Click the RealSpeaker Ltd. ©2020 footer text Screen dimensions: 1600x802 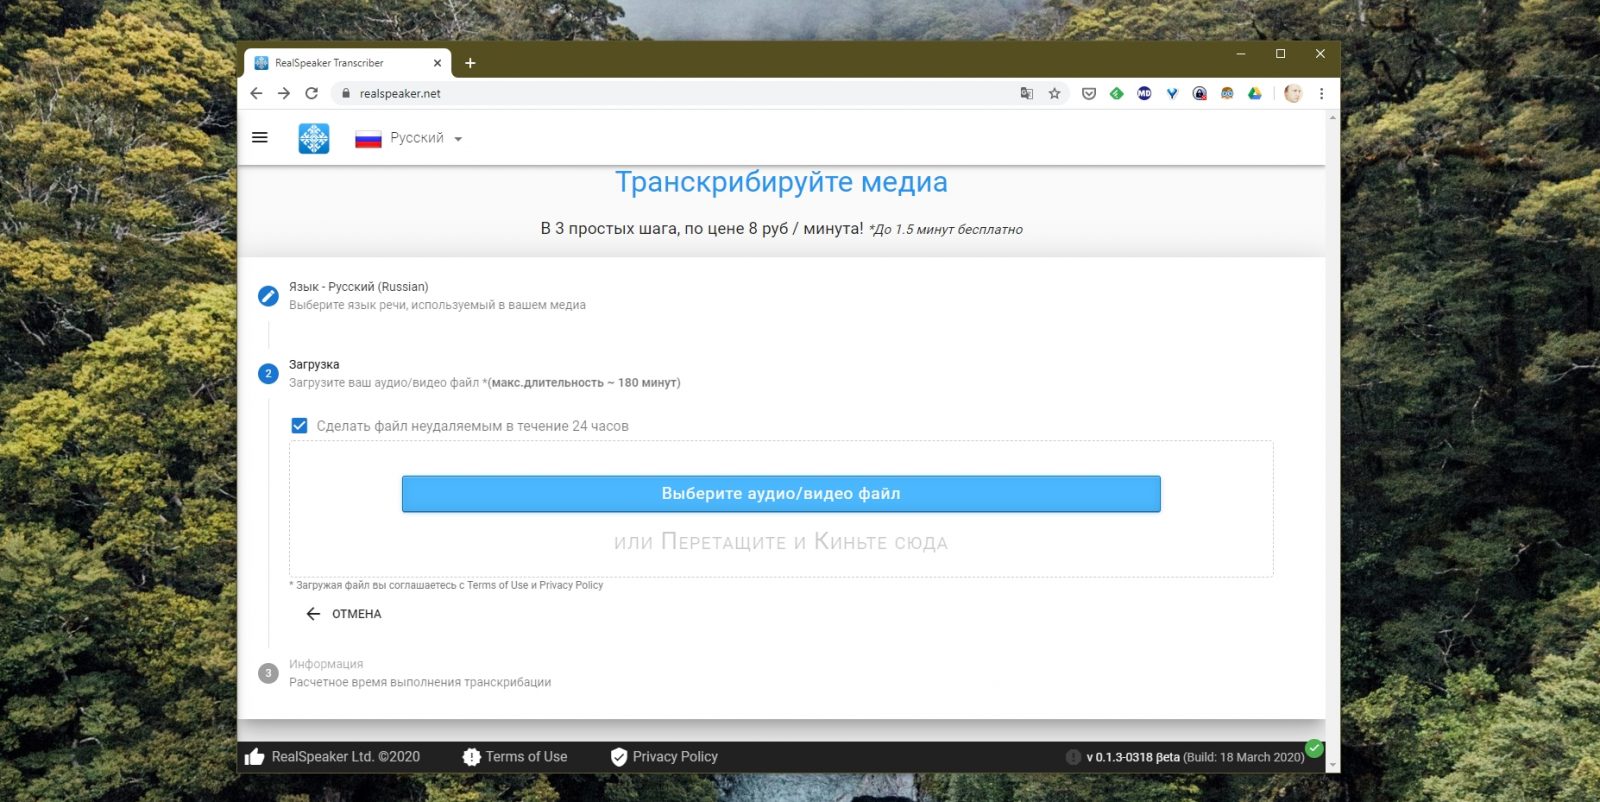point(346,757)
